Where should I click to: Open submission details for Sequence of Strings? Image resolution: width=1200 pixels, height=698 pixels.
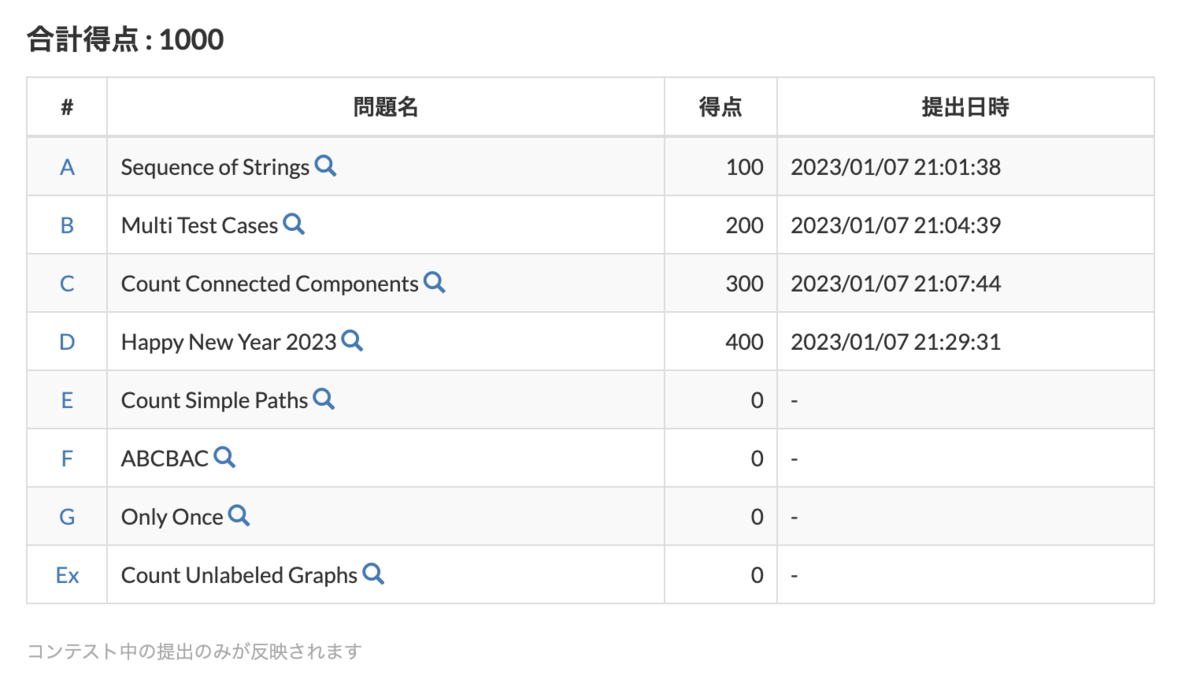[325, 167]
